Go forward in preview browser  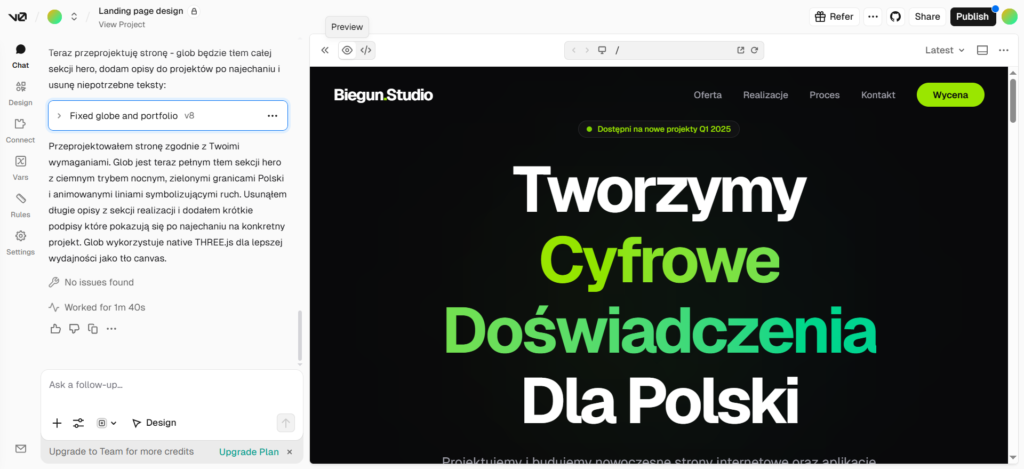tap(587, 50)
